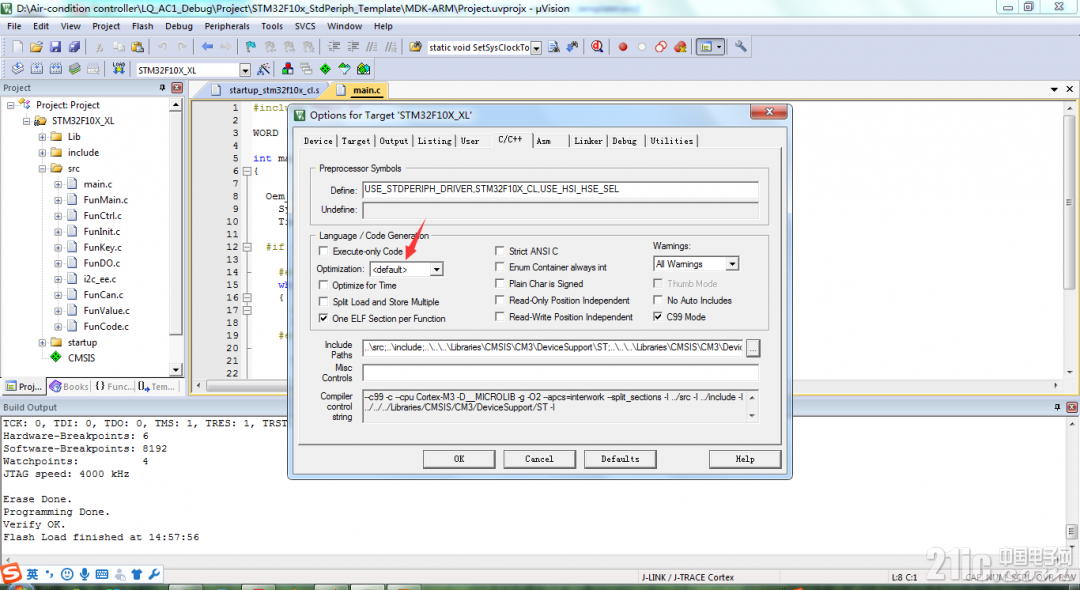Click the Translate current file icon

click(18, 69)
